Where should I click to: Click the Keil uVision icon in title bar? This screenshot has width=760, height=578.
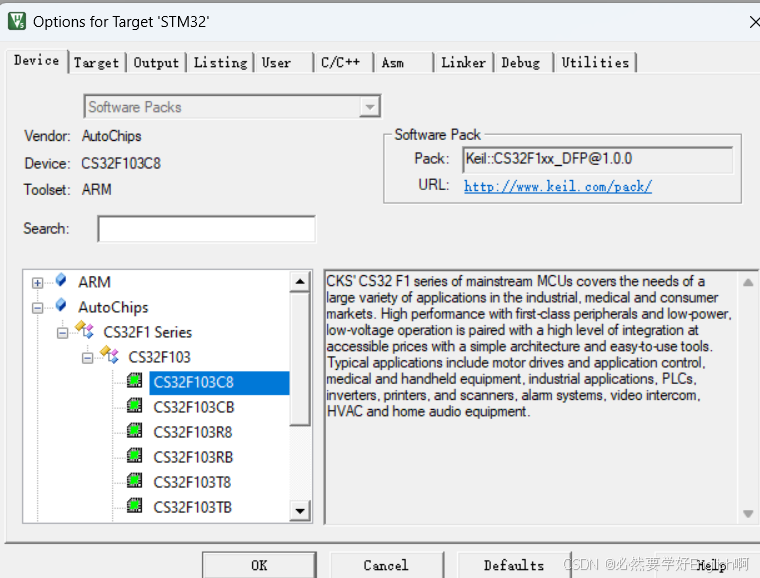pyautogui.click(x=17, y=21)
